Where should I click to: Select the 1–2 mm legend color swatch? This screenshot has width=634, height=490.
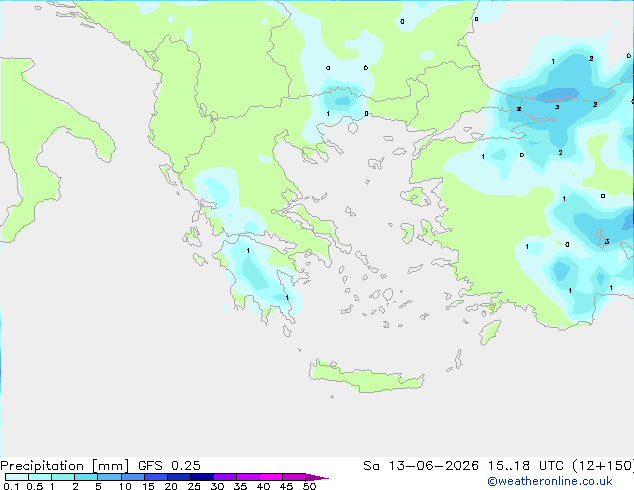coord(63,477)
